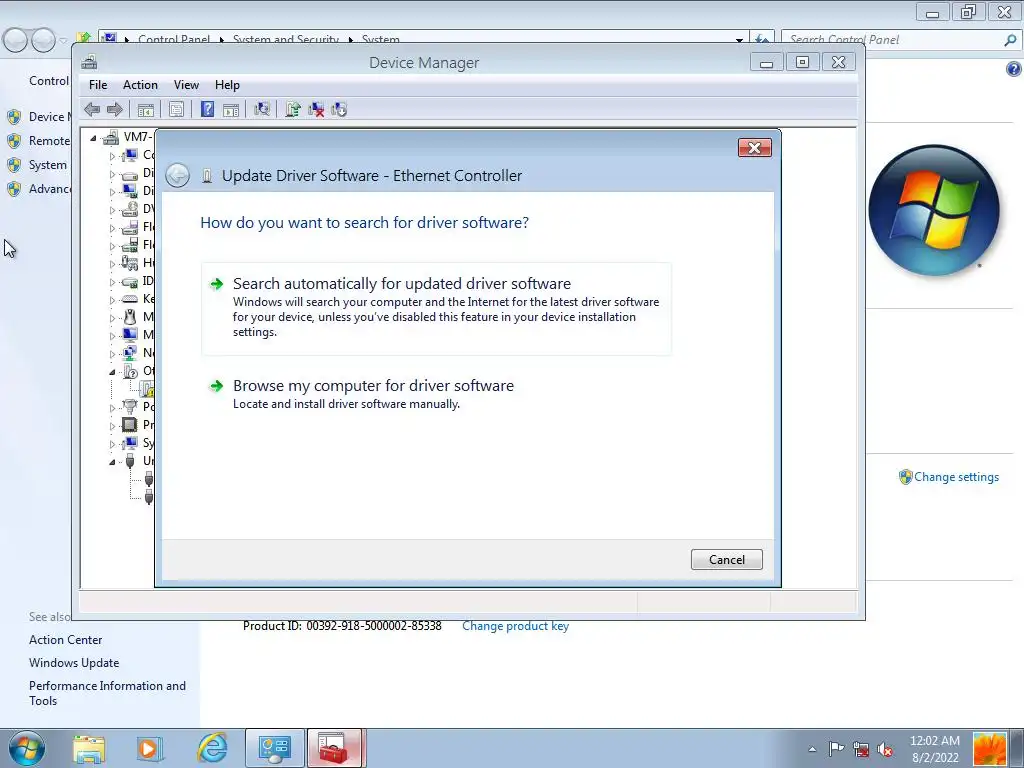Open Performance Information and Tools link
The image size is (1024, 768).
pyautogui.click(x=107, y=693)
